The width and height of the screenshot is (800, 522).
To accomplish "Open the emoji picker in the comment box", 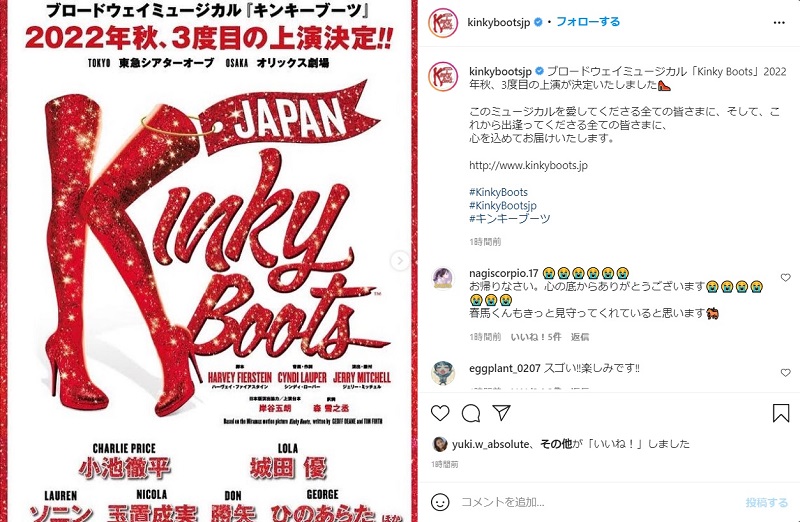I will 440,502.
